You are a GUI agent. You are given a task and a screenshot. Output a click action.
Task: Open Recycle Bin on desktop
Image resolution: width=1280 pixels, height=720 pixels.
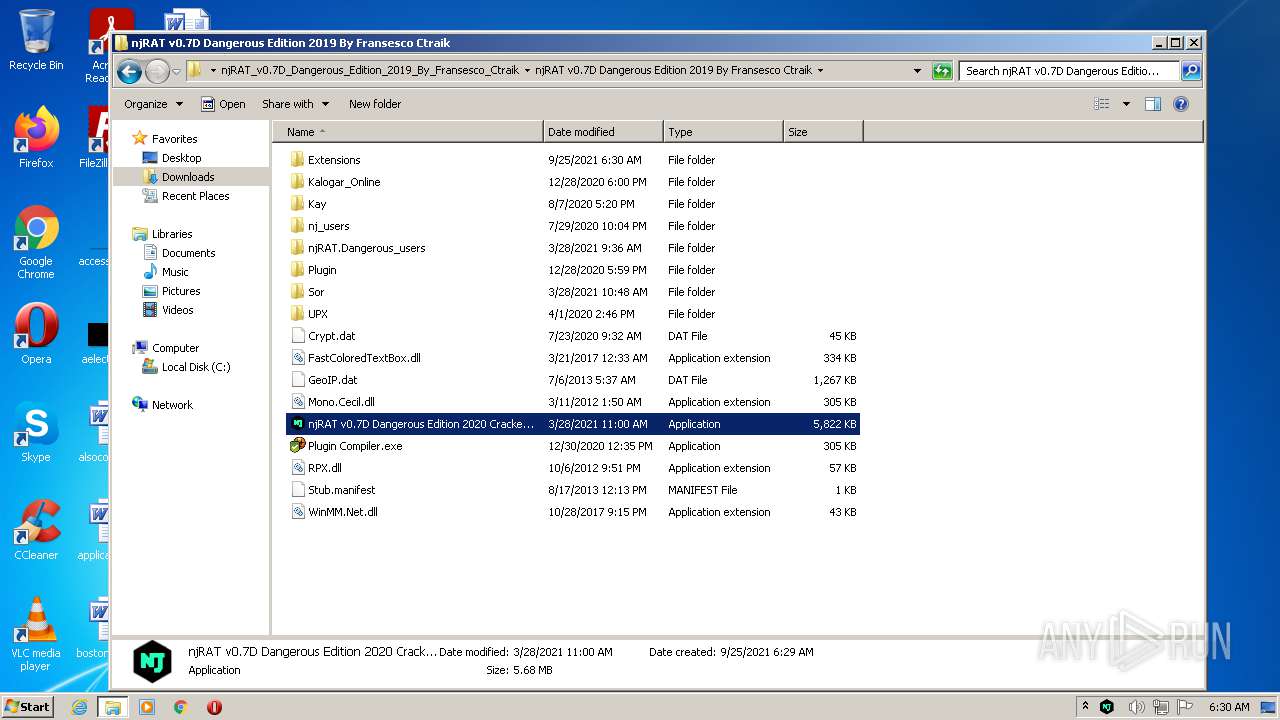point(36,40)
